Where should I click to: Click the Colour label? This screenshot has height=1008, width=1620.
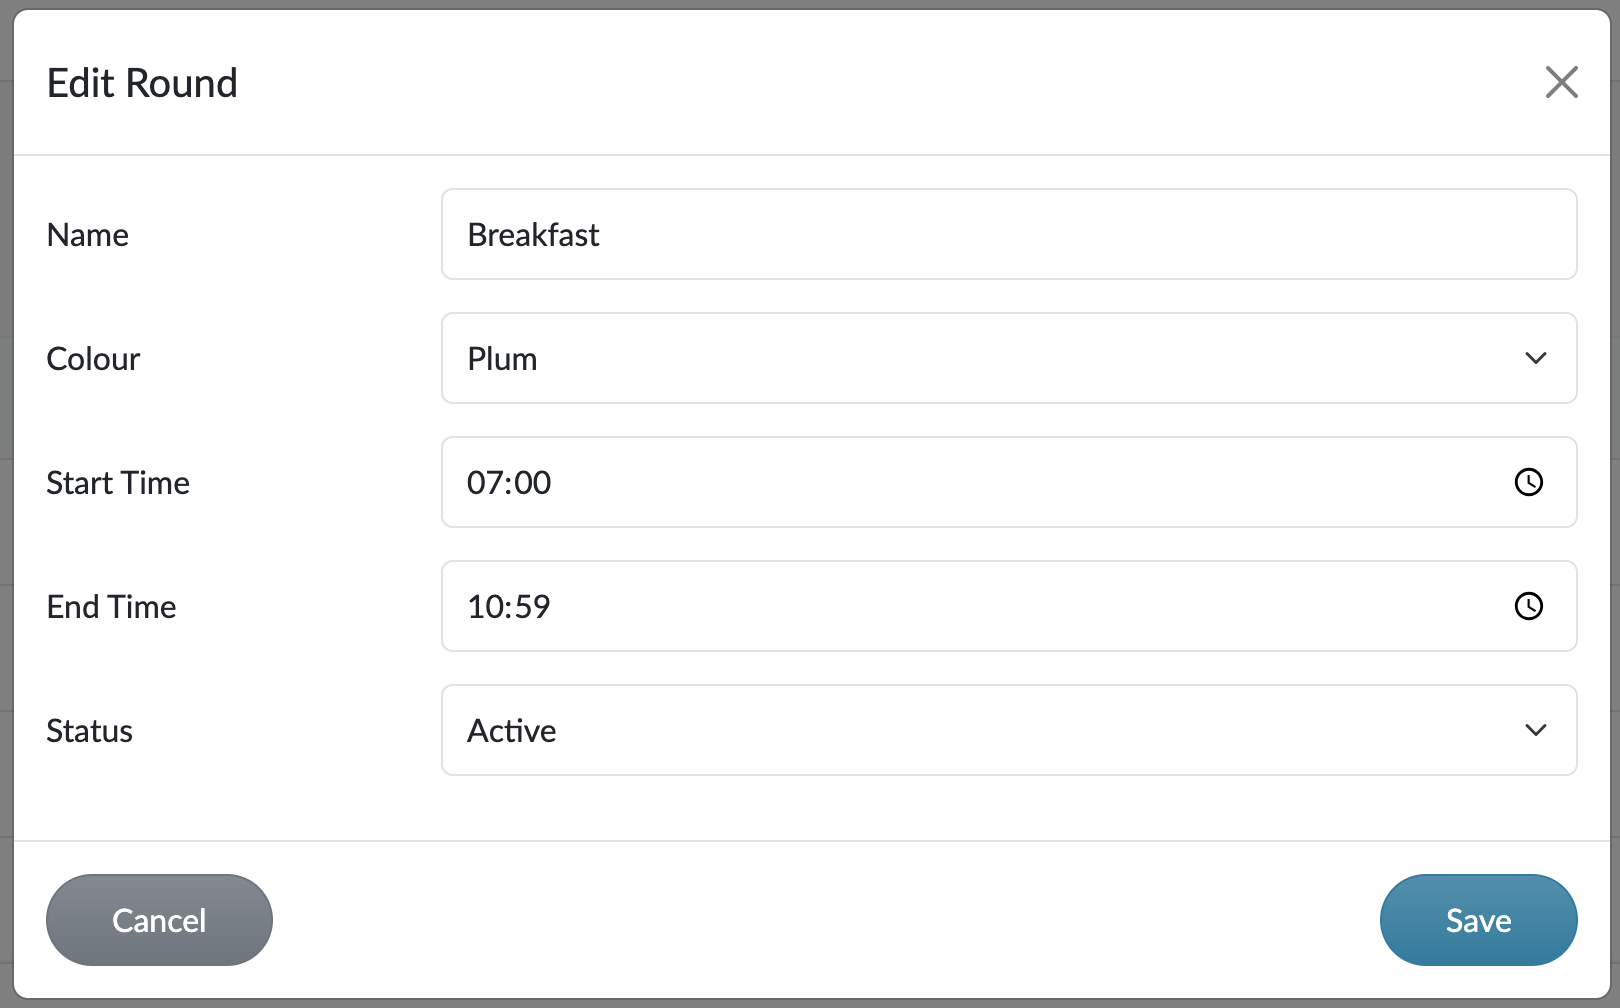[x=93, y=359]
